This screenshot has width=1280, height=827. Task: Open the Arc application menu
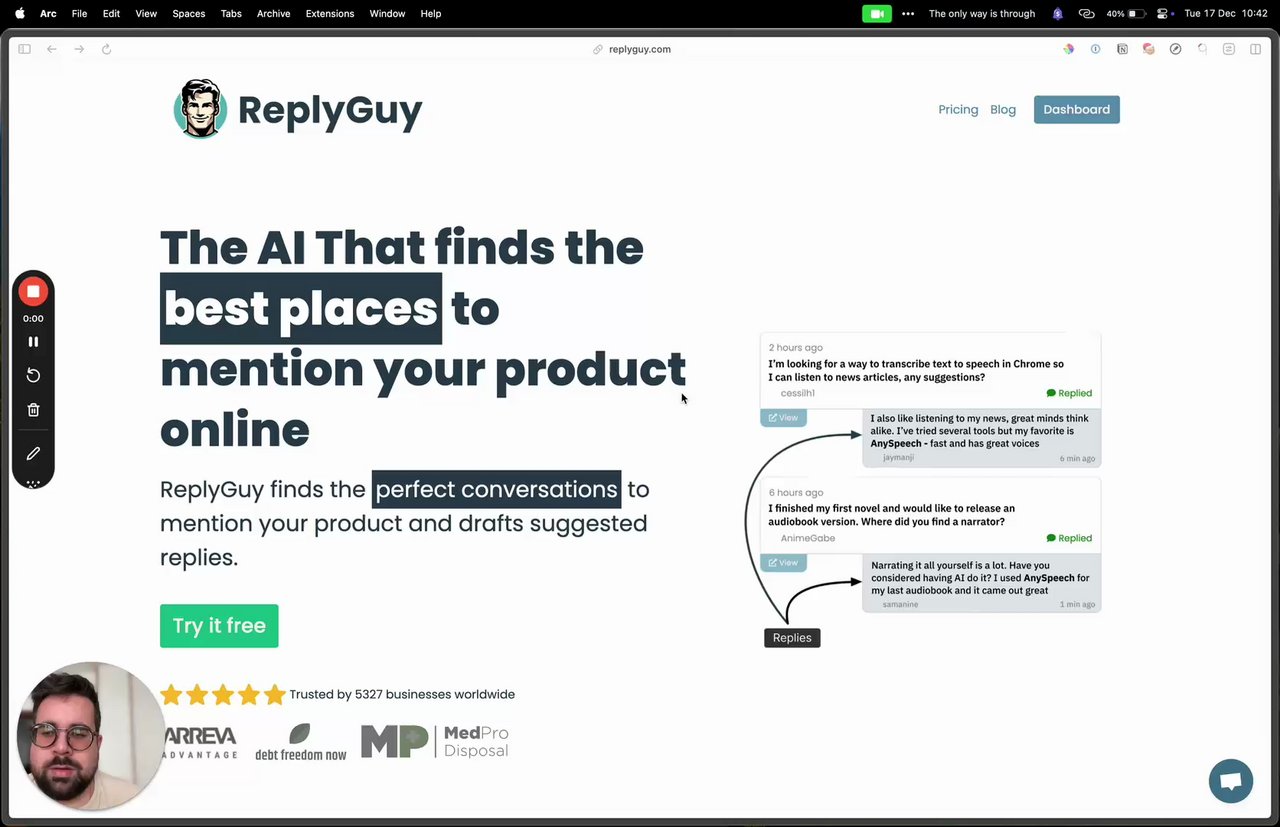[x=48, y=14]
